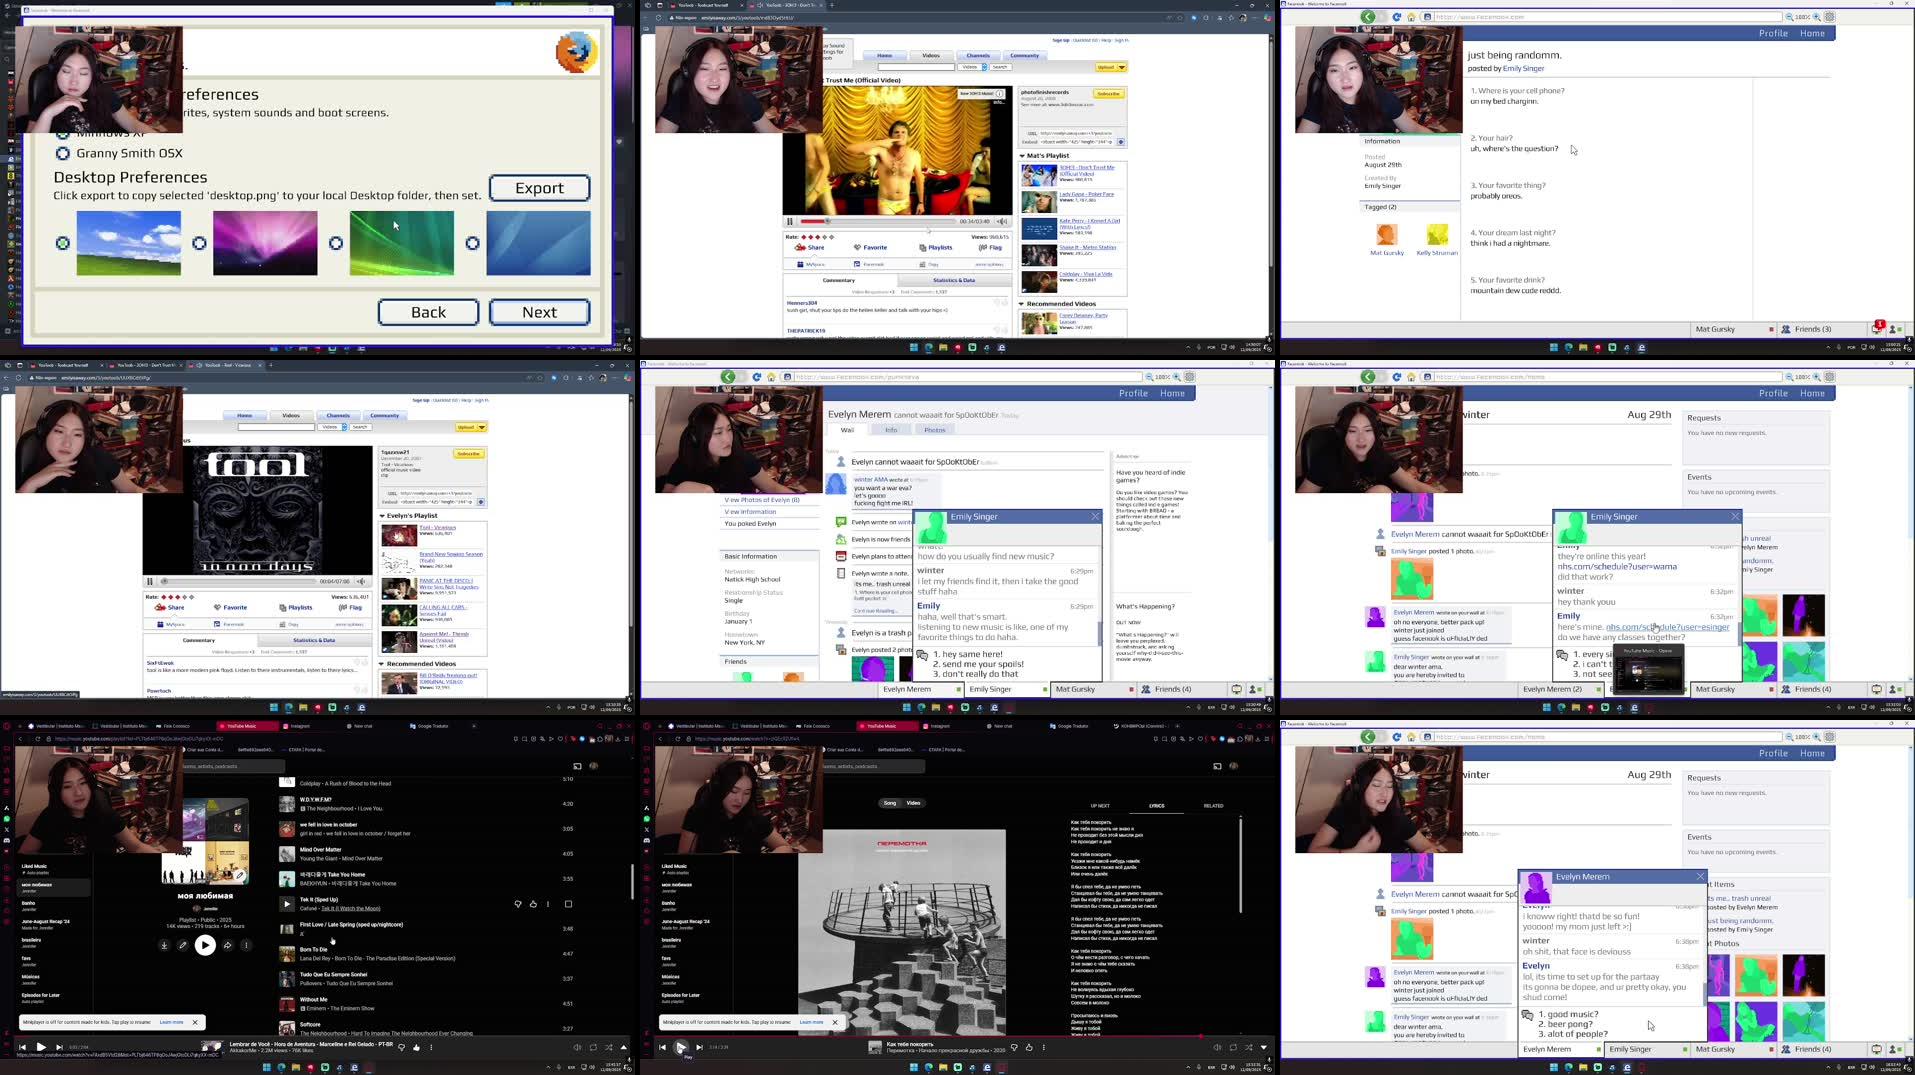The height and width of the screenshot is (1075, 1915).
Task: Close the Evelyn Merem chat window
Action: [x=1700, y=876]
